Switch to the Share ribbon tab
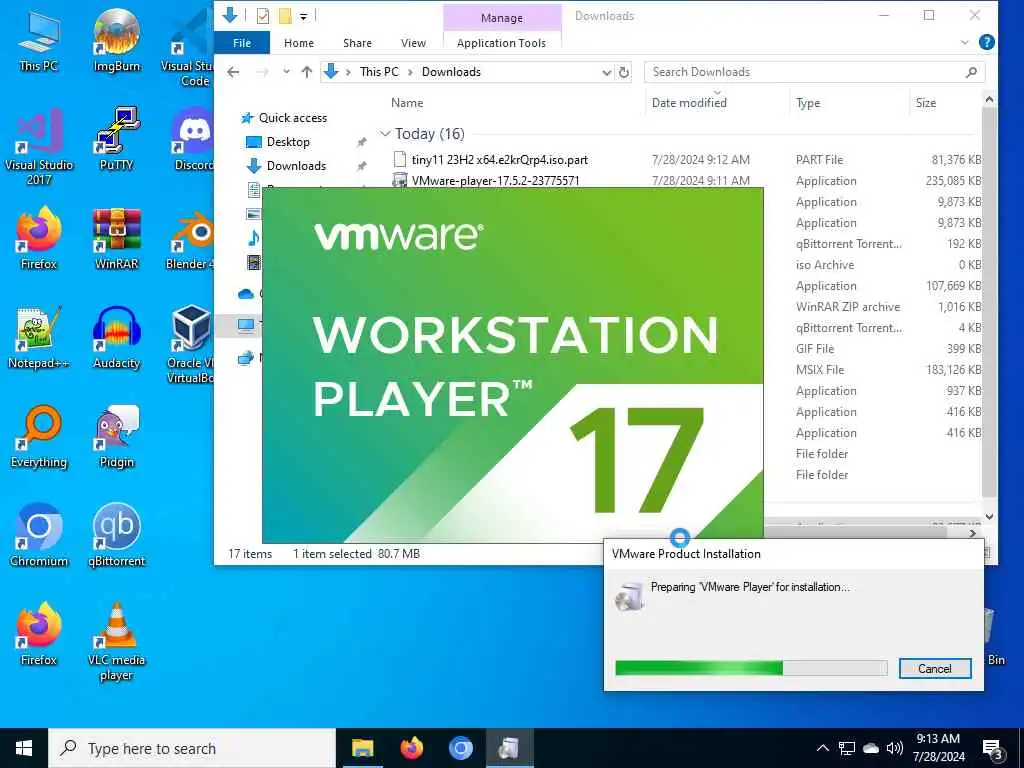This screenshot has height=768, width=1024. 357,43
